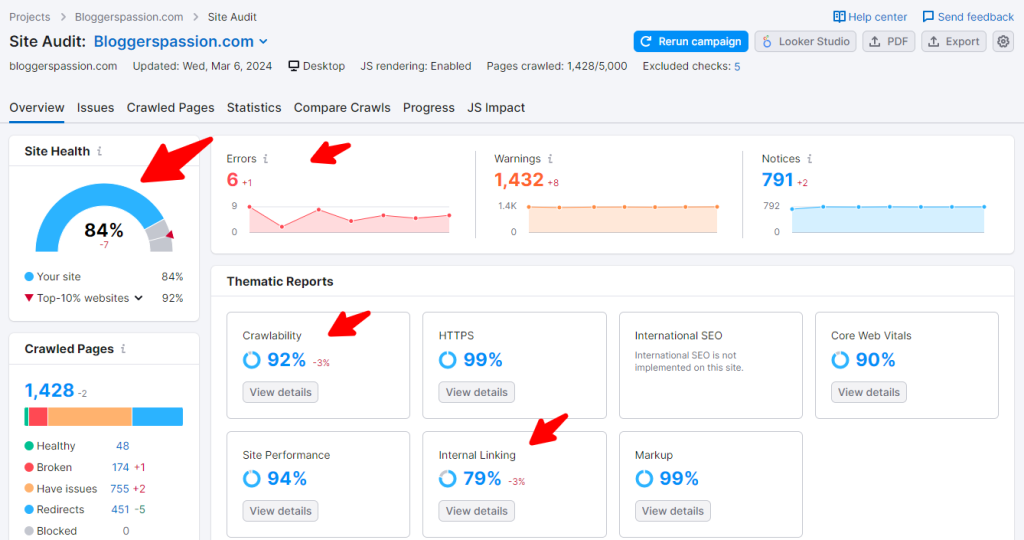Switch to the Statistics tab
Screen dimensions: 1024x540
point(254,108)
